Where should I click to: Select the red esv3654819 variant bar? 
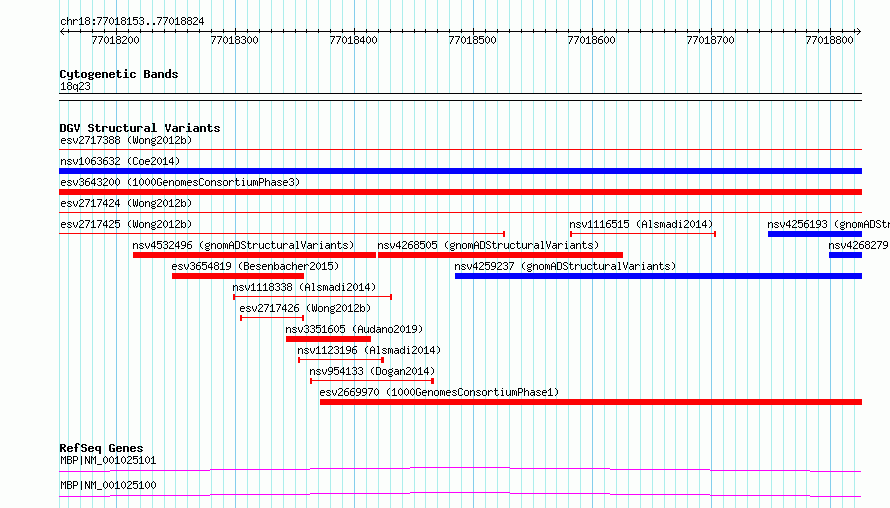coord(238,276)
